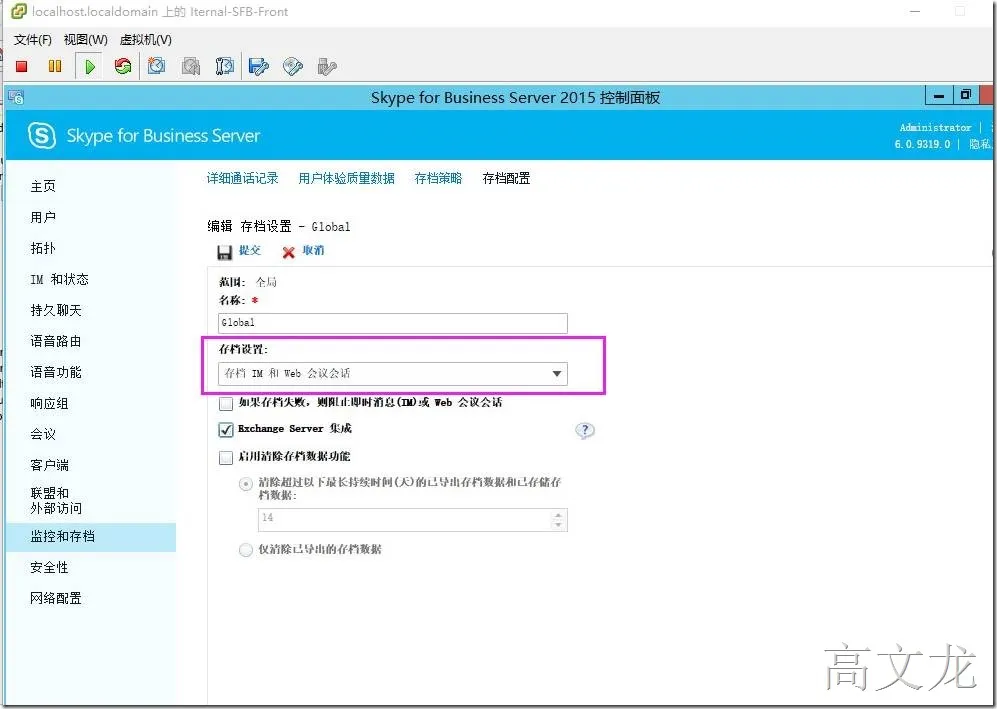Click the heading 编辑 存档设置 - Global
Viewport: 997px width, 709px height.
(x=278, y=226)
